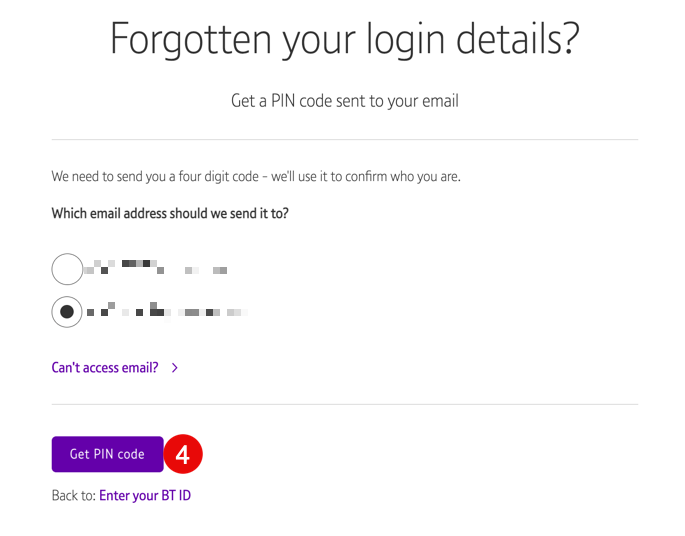Click the divider line above Get PIN code

(345, 405)
